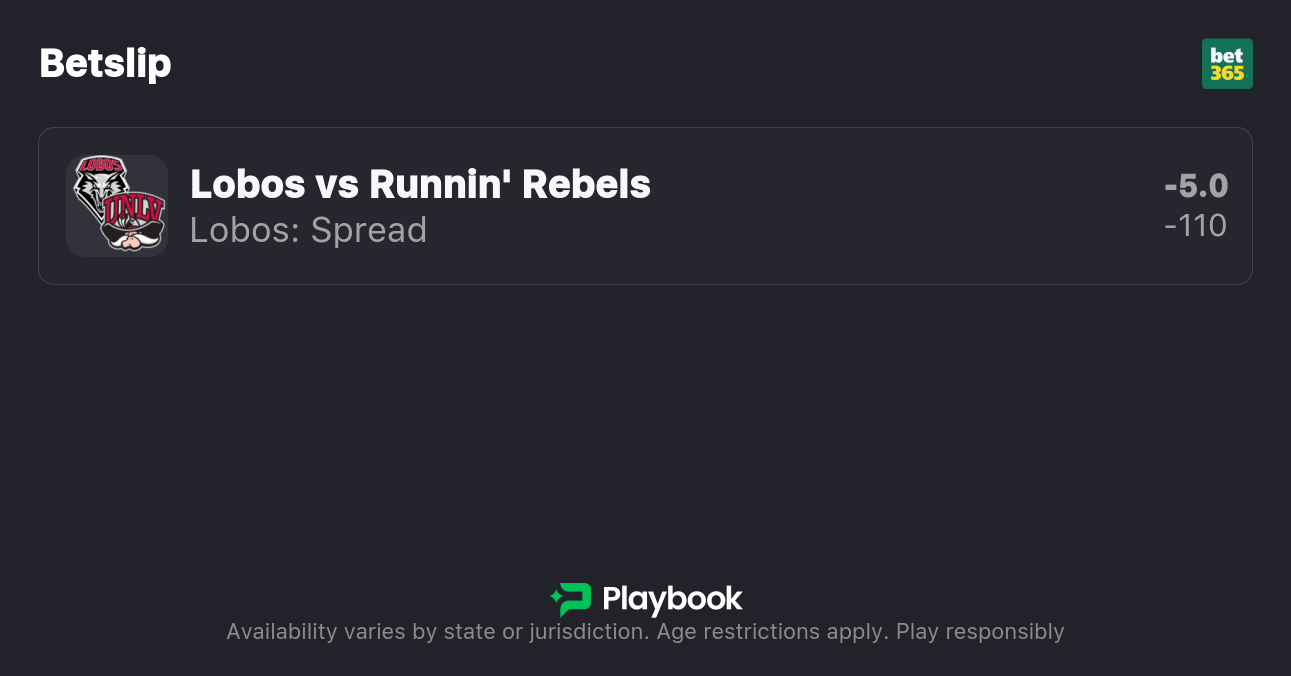Click the Lobos wolf team logo

[97, 183]
